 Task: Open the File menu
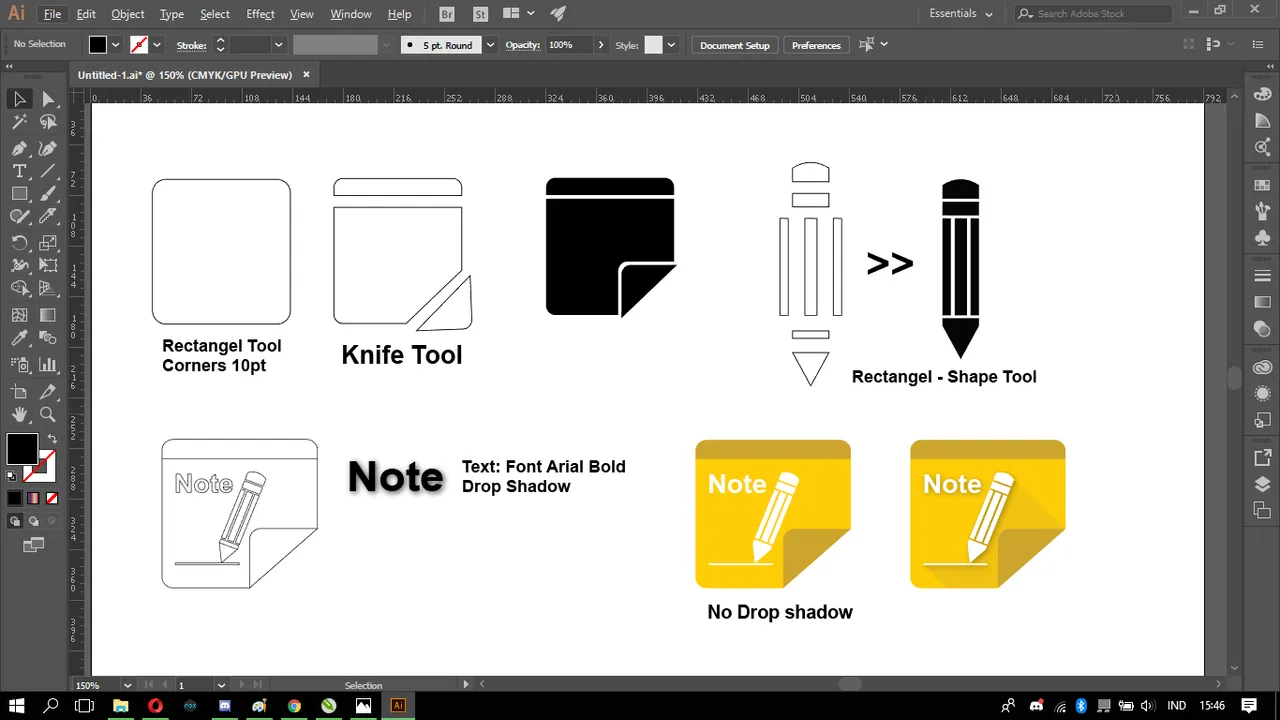53,14
